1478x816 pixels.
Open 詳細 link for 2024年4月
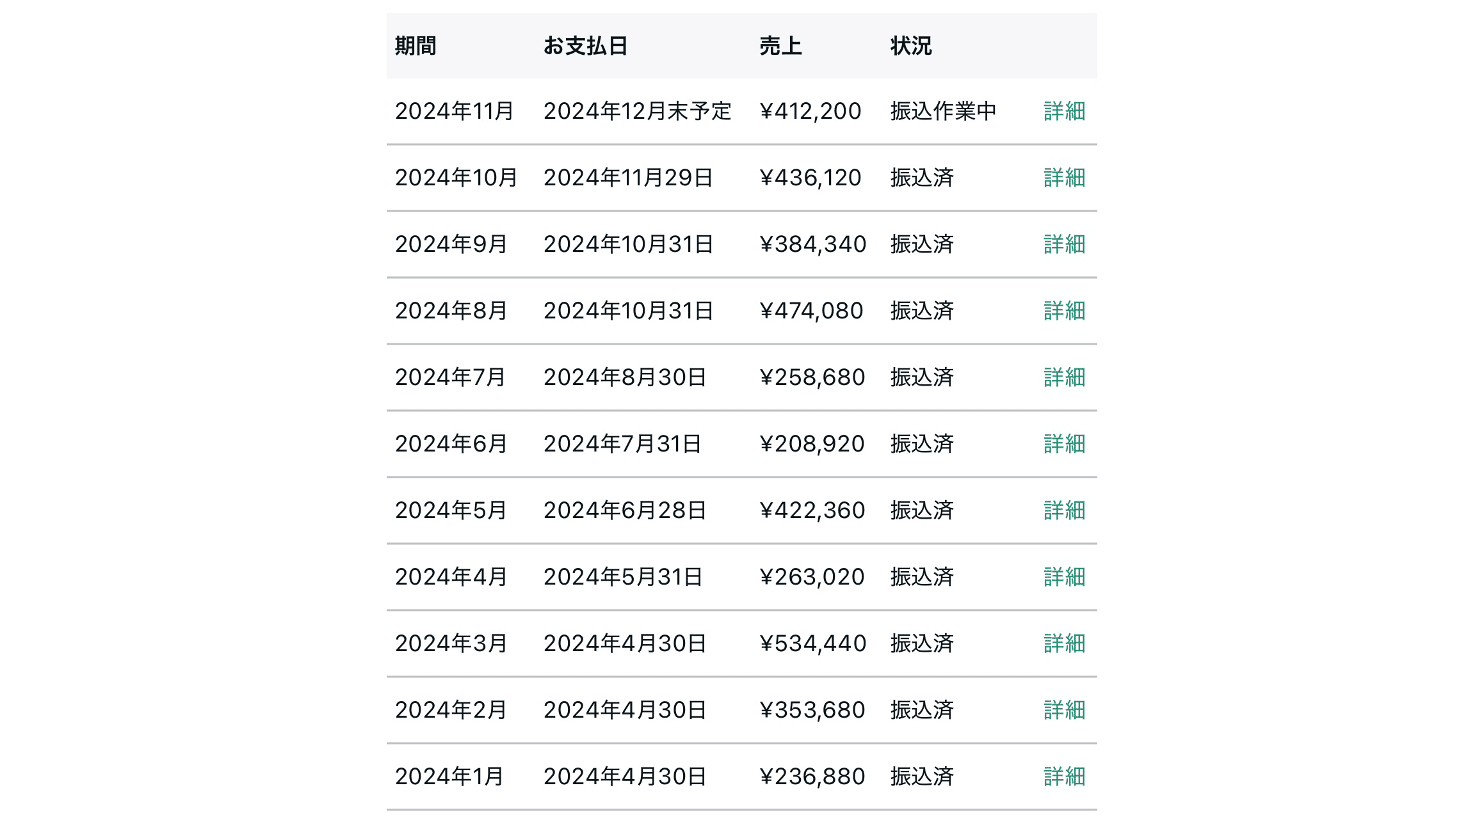click(x=1064, y=577)
